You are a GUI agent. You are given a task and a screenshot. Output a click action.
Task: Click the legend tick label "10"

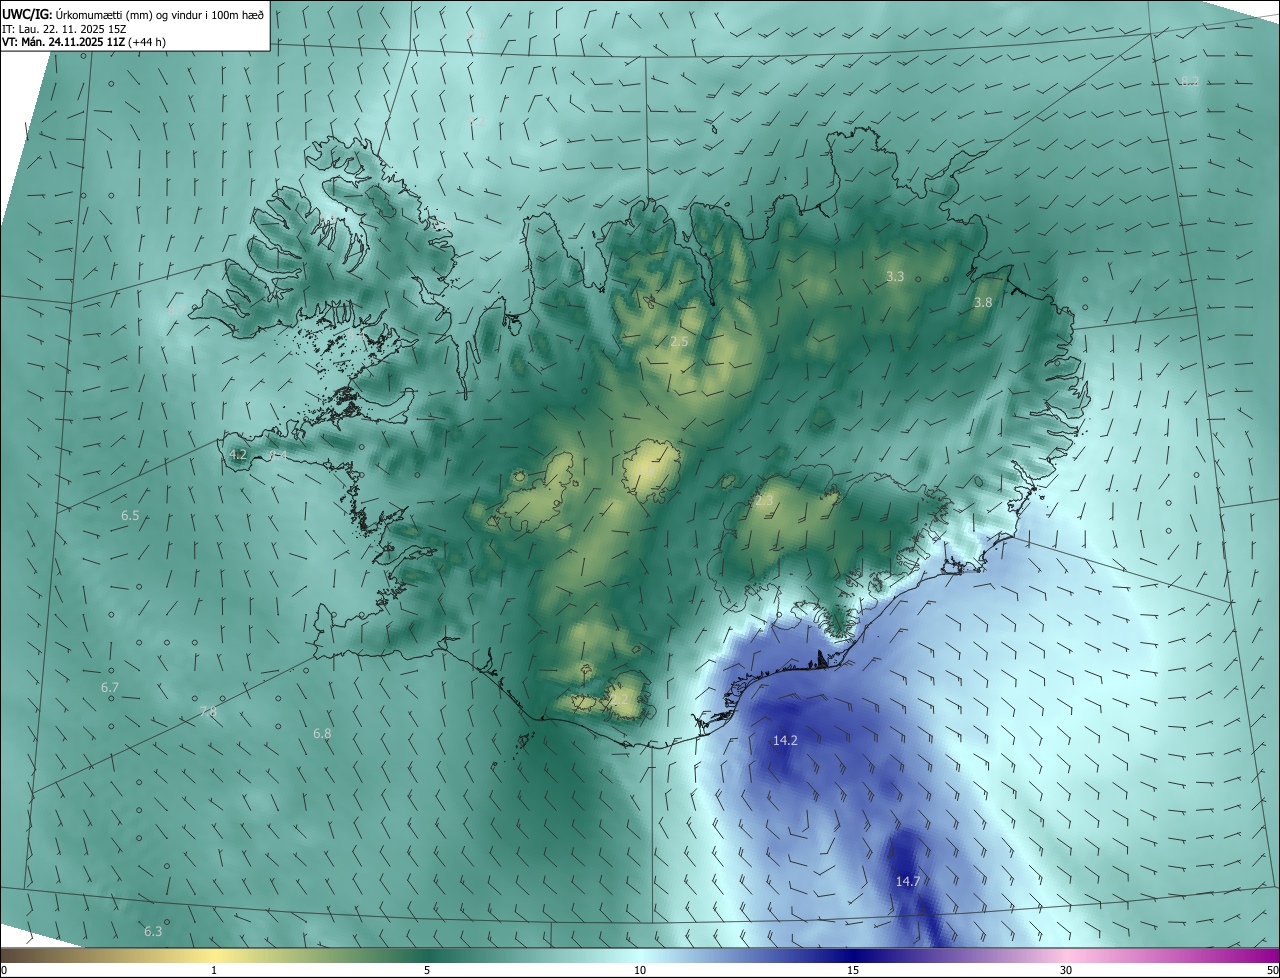tap(640, 970)
